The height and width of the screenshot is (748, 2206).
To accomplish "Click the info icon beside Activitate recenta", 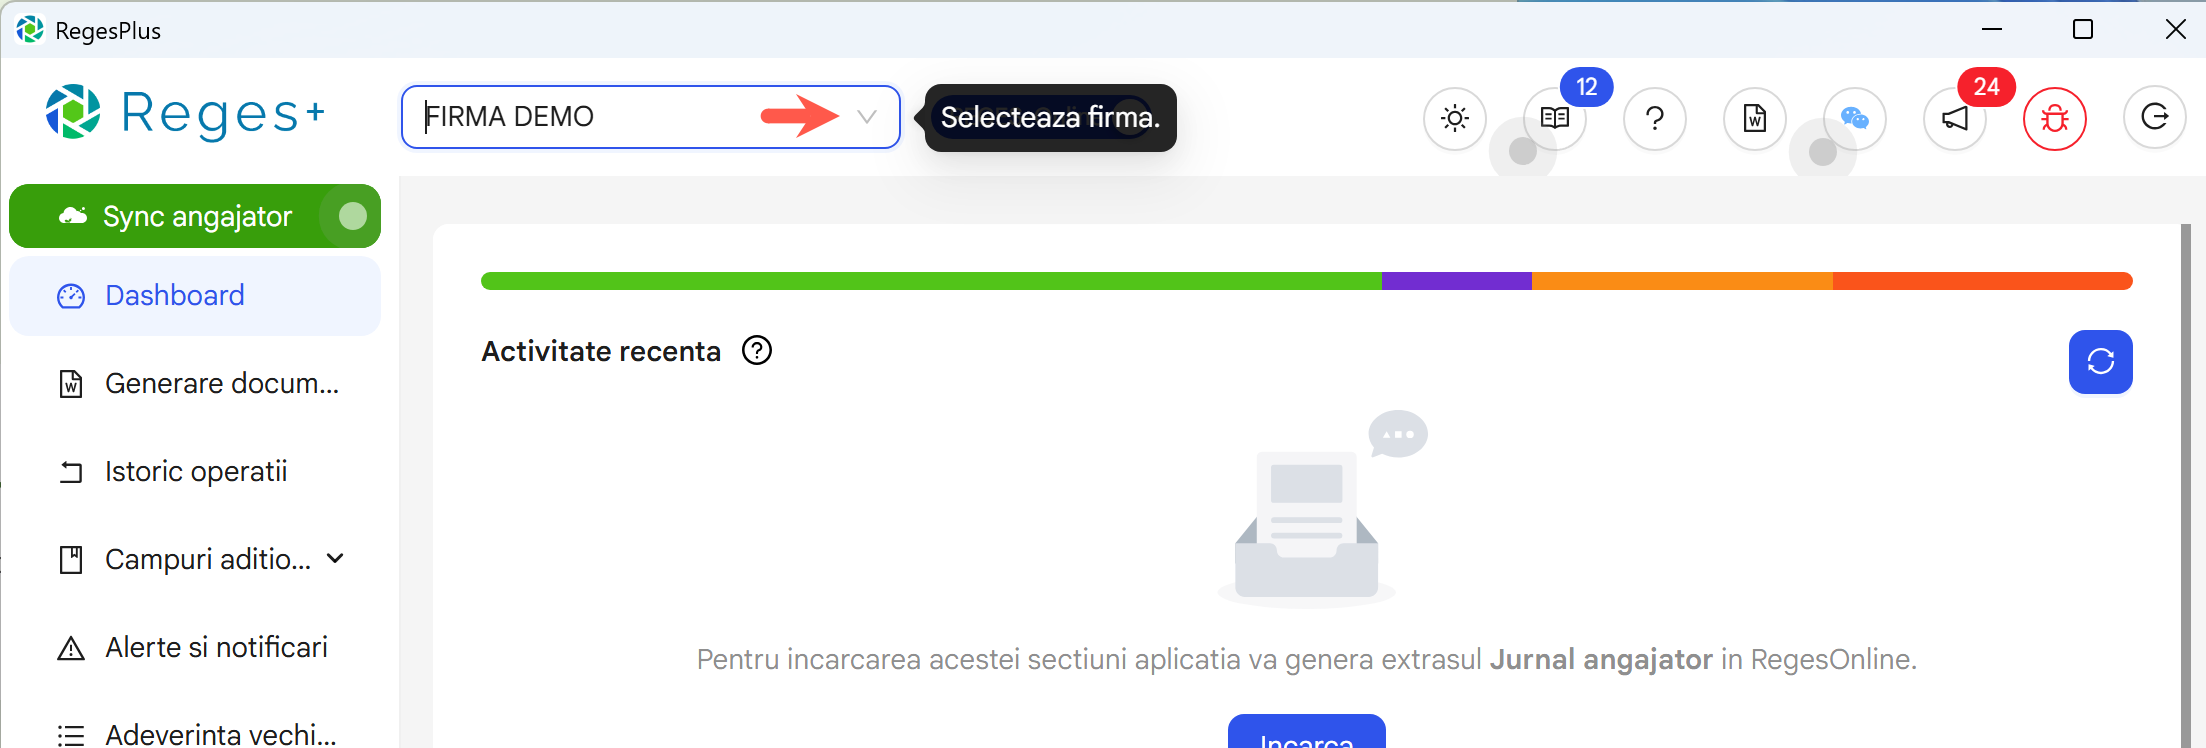I will (757, 351).
